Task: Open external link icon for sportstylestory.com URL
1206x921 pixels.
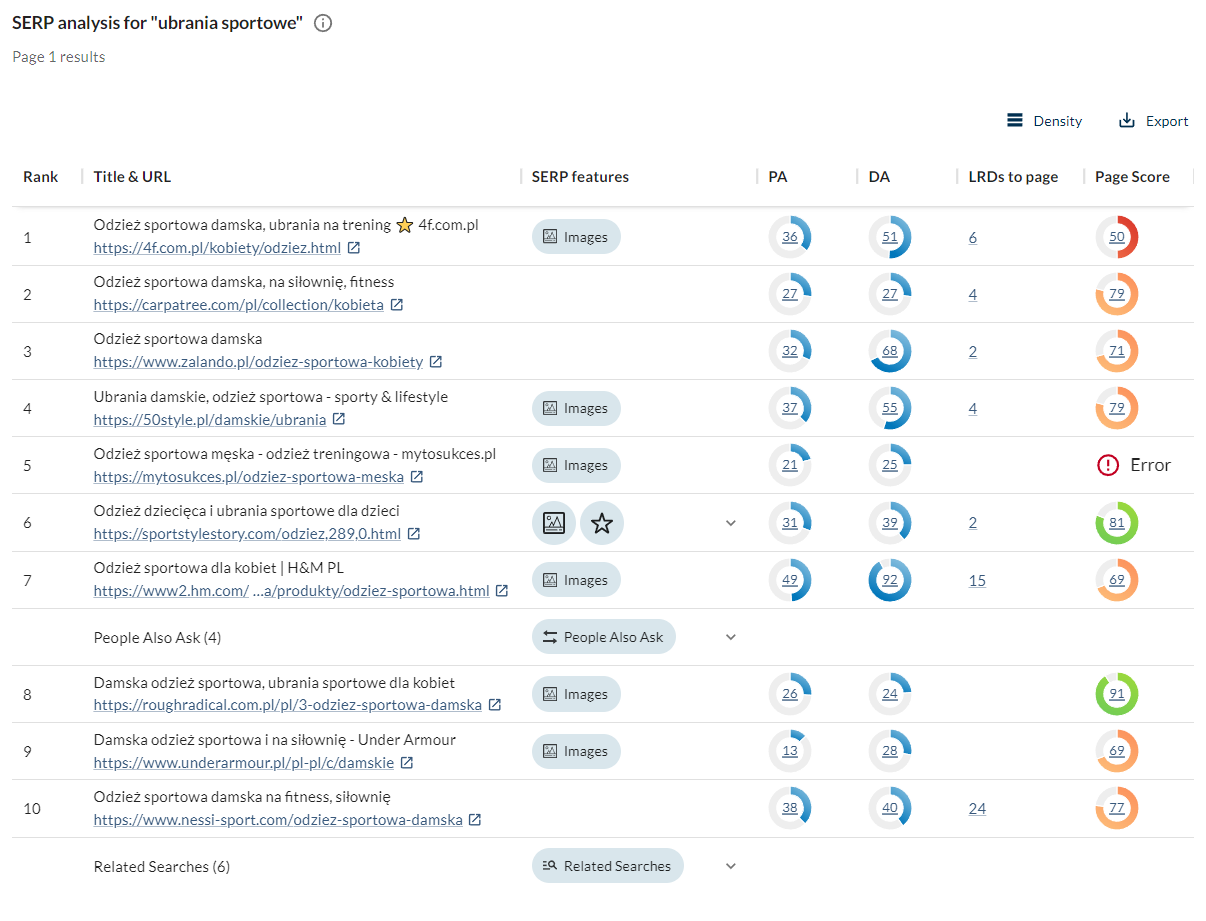Action: pyautogui.click(x=414, y=534)
